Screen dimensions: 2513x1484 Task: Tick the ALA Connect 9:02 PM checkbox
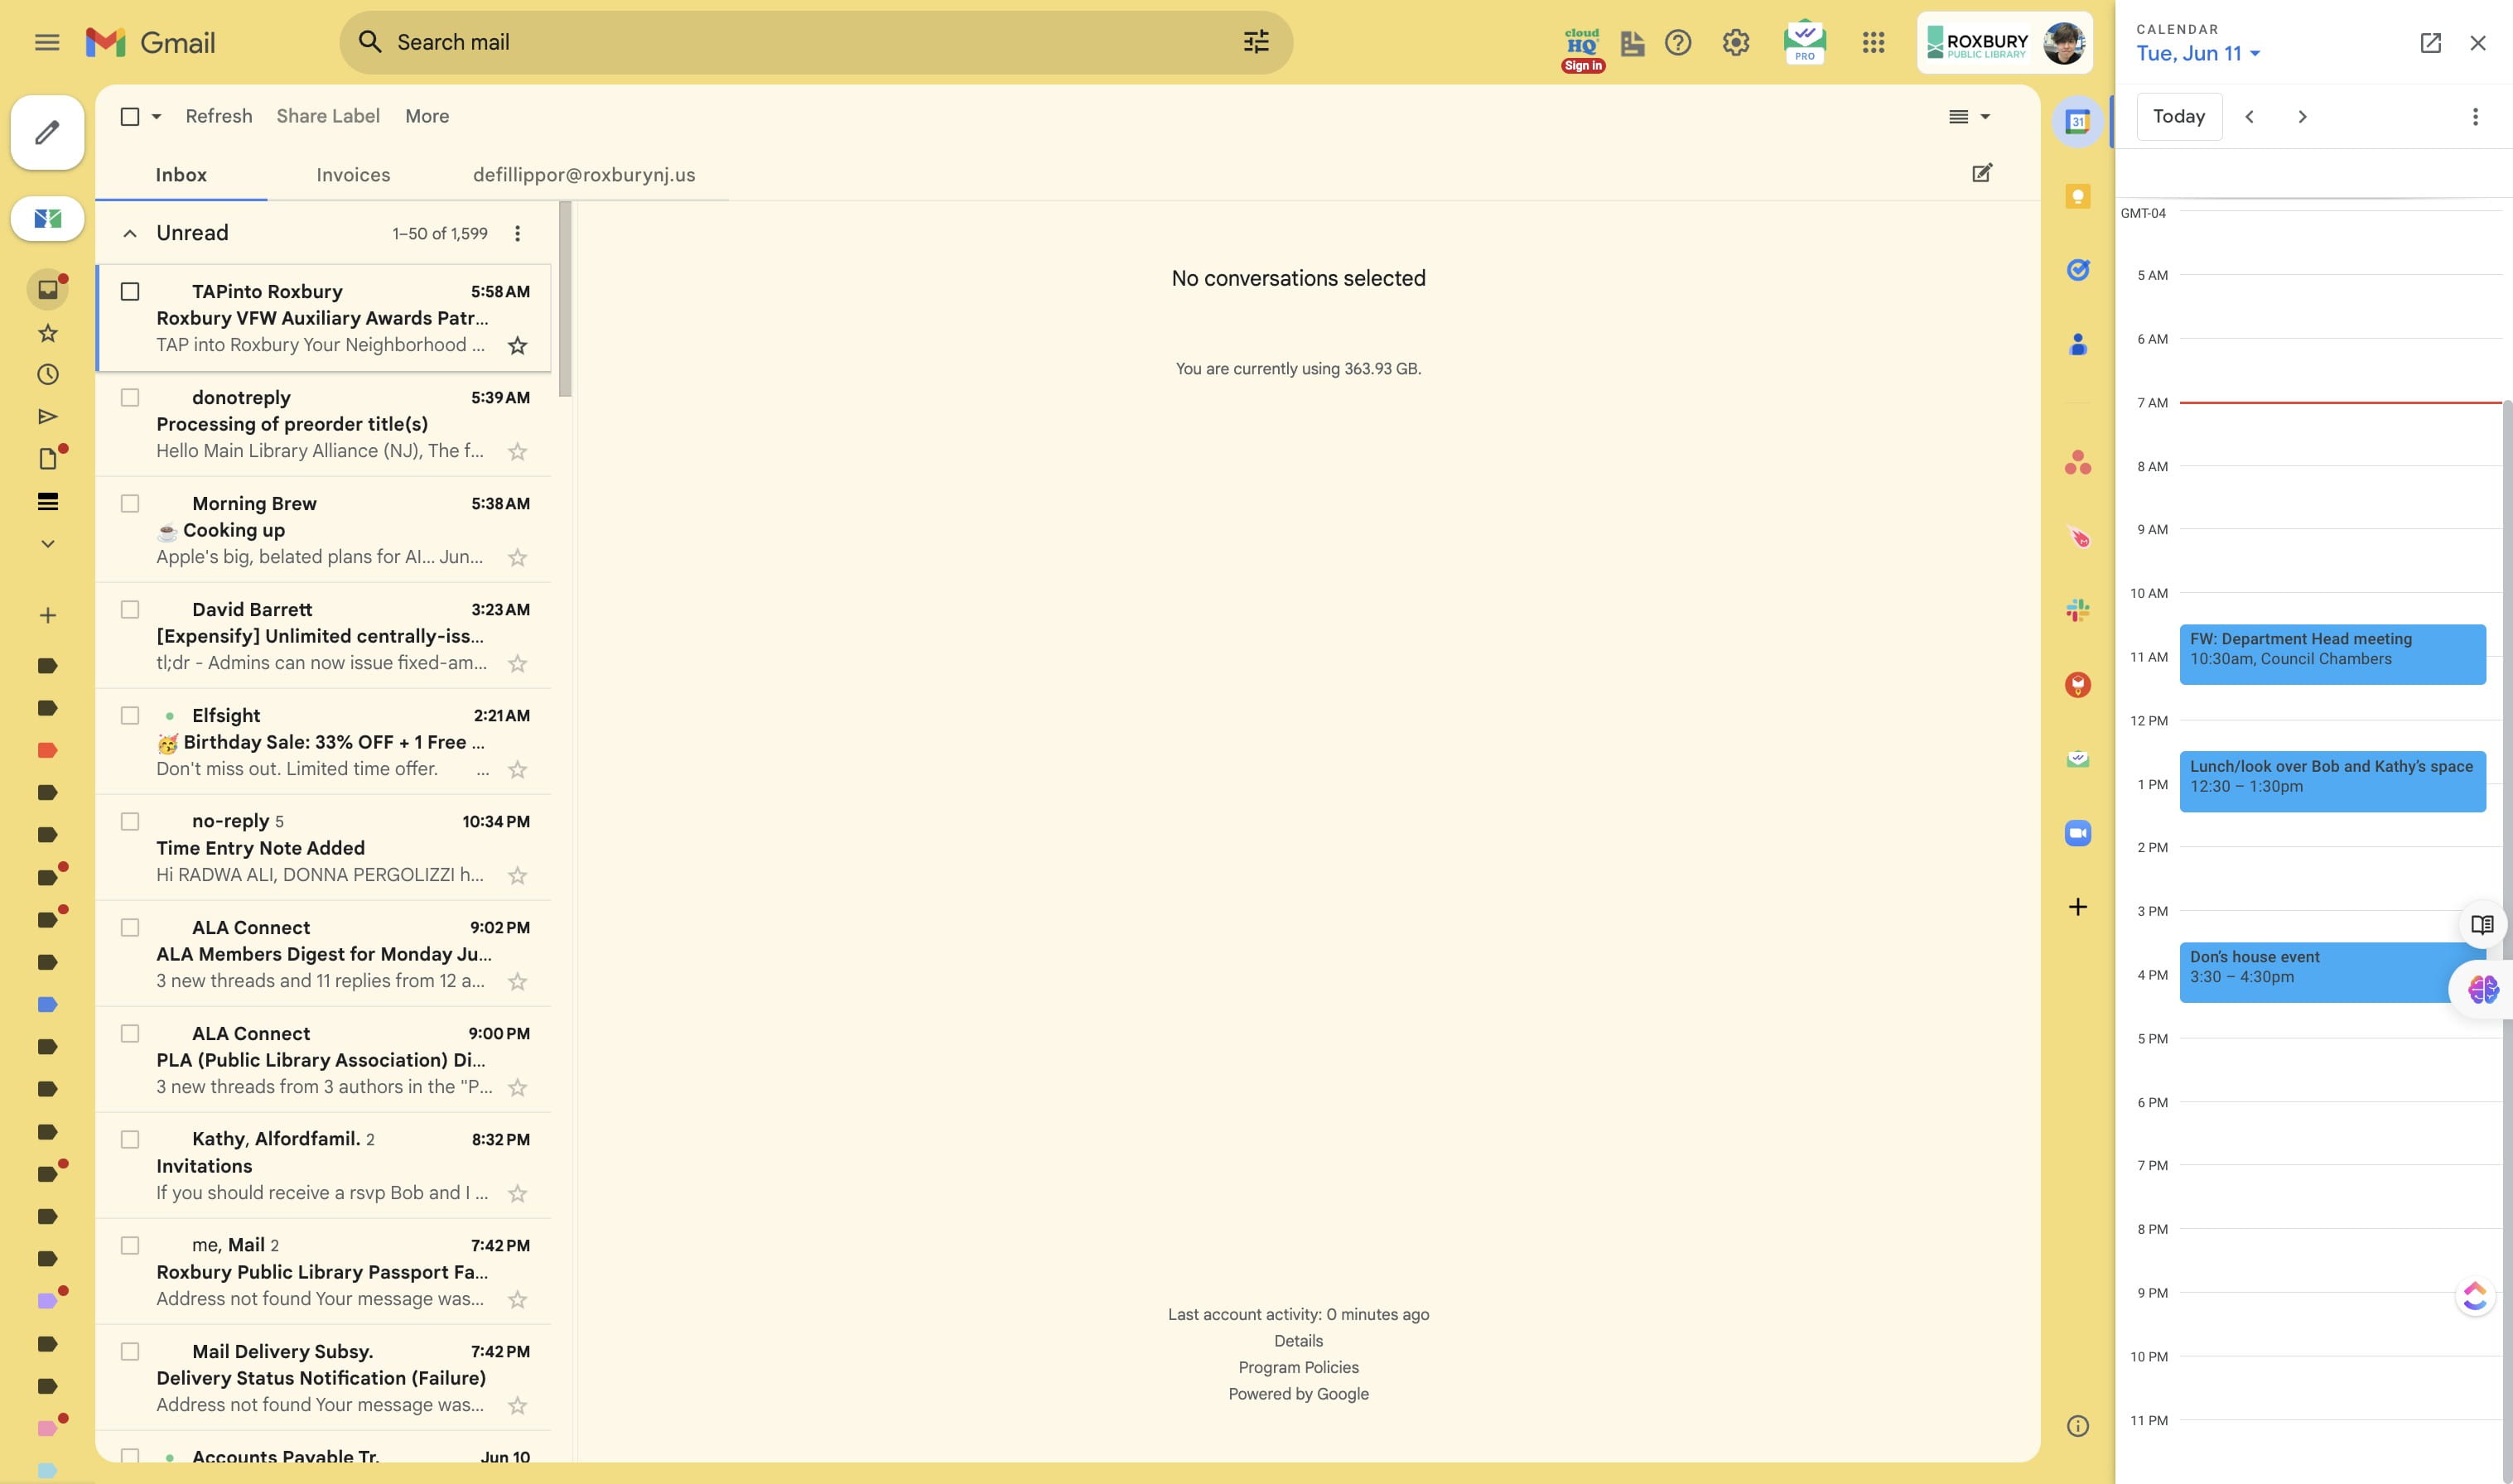pyautogui.click(x=130, y=928)
